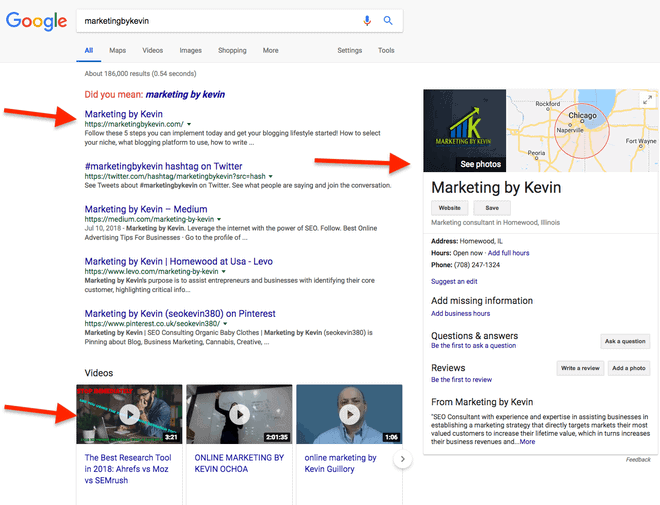Open search Tools
The width and height of the screenshot is (660, 505).
pos(386,50)
